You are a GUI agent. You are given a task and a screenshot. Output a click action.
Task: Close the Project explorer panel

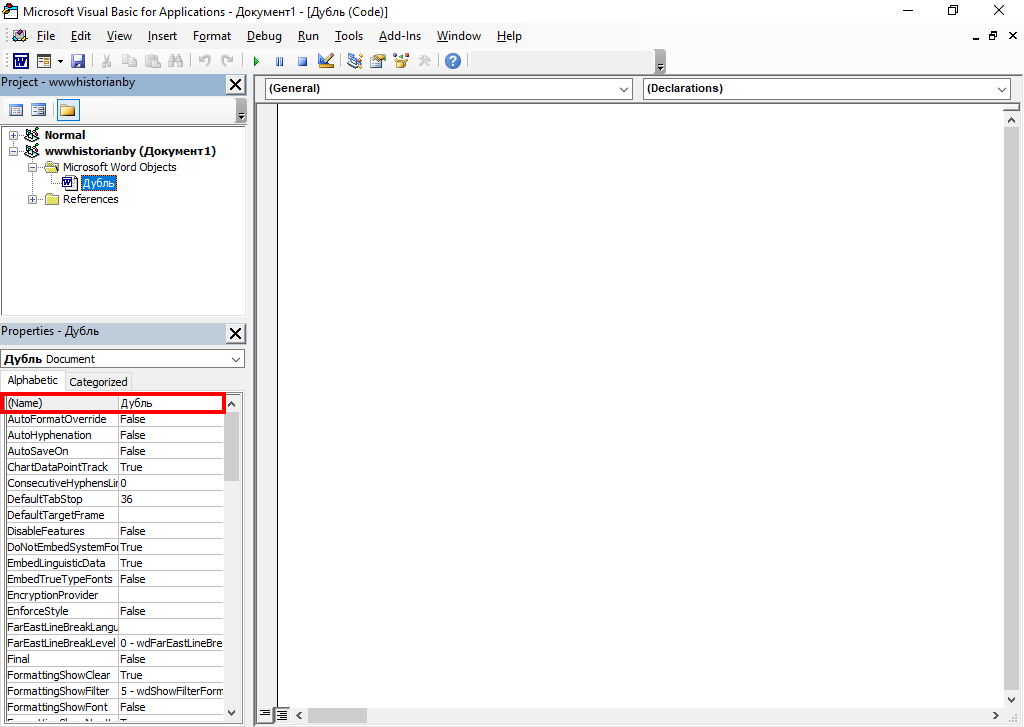coord(235,84)
